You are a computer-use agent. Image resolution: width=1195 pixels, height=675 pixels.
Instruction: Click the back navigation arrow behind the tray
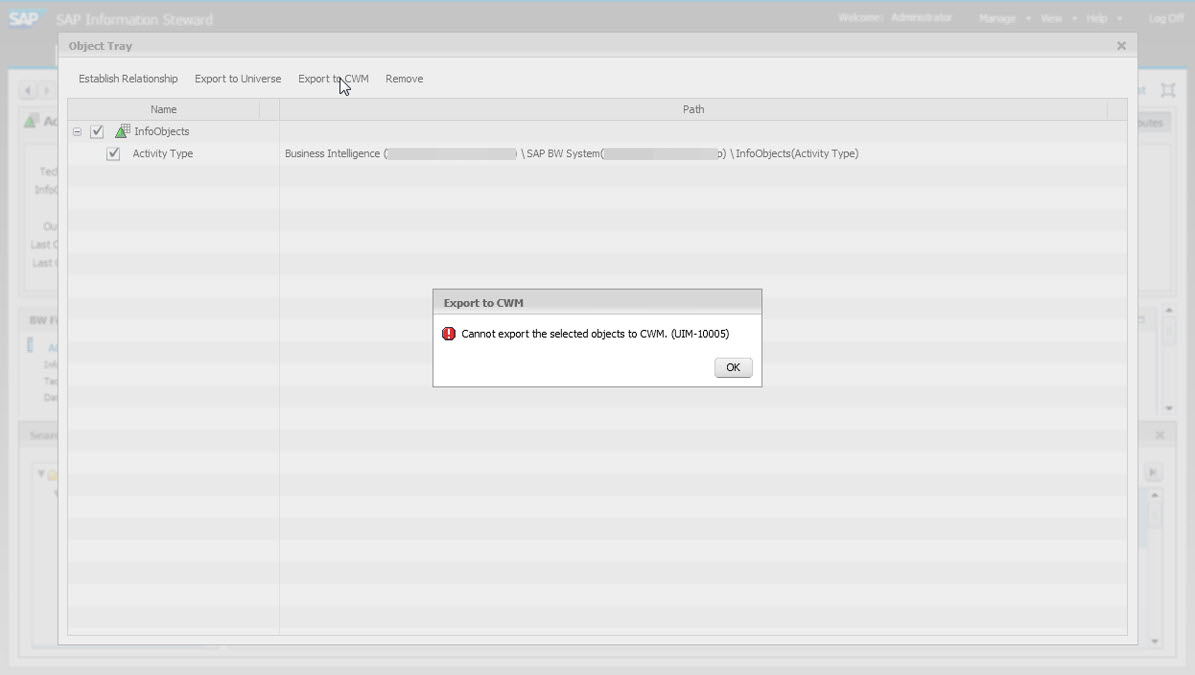28,91
